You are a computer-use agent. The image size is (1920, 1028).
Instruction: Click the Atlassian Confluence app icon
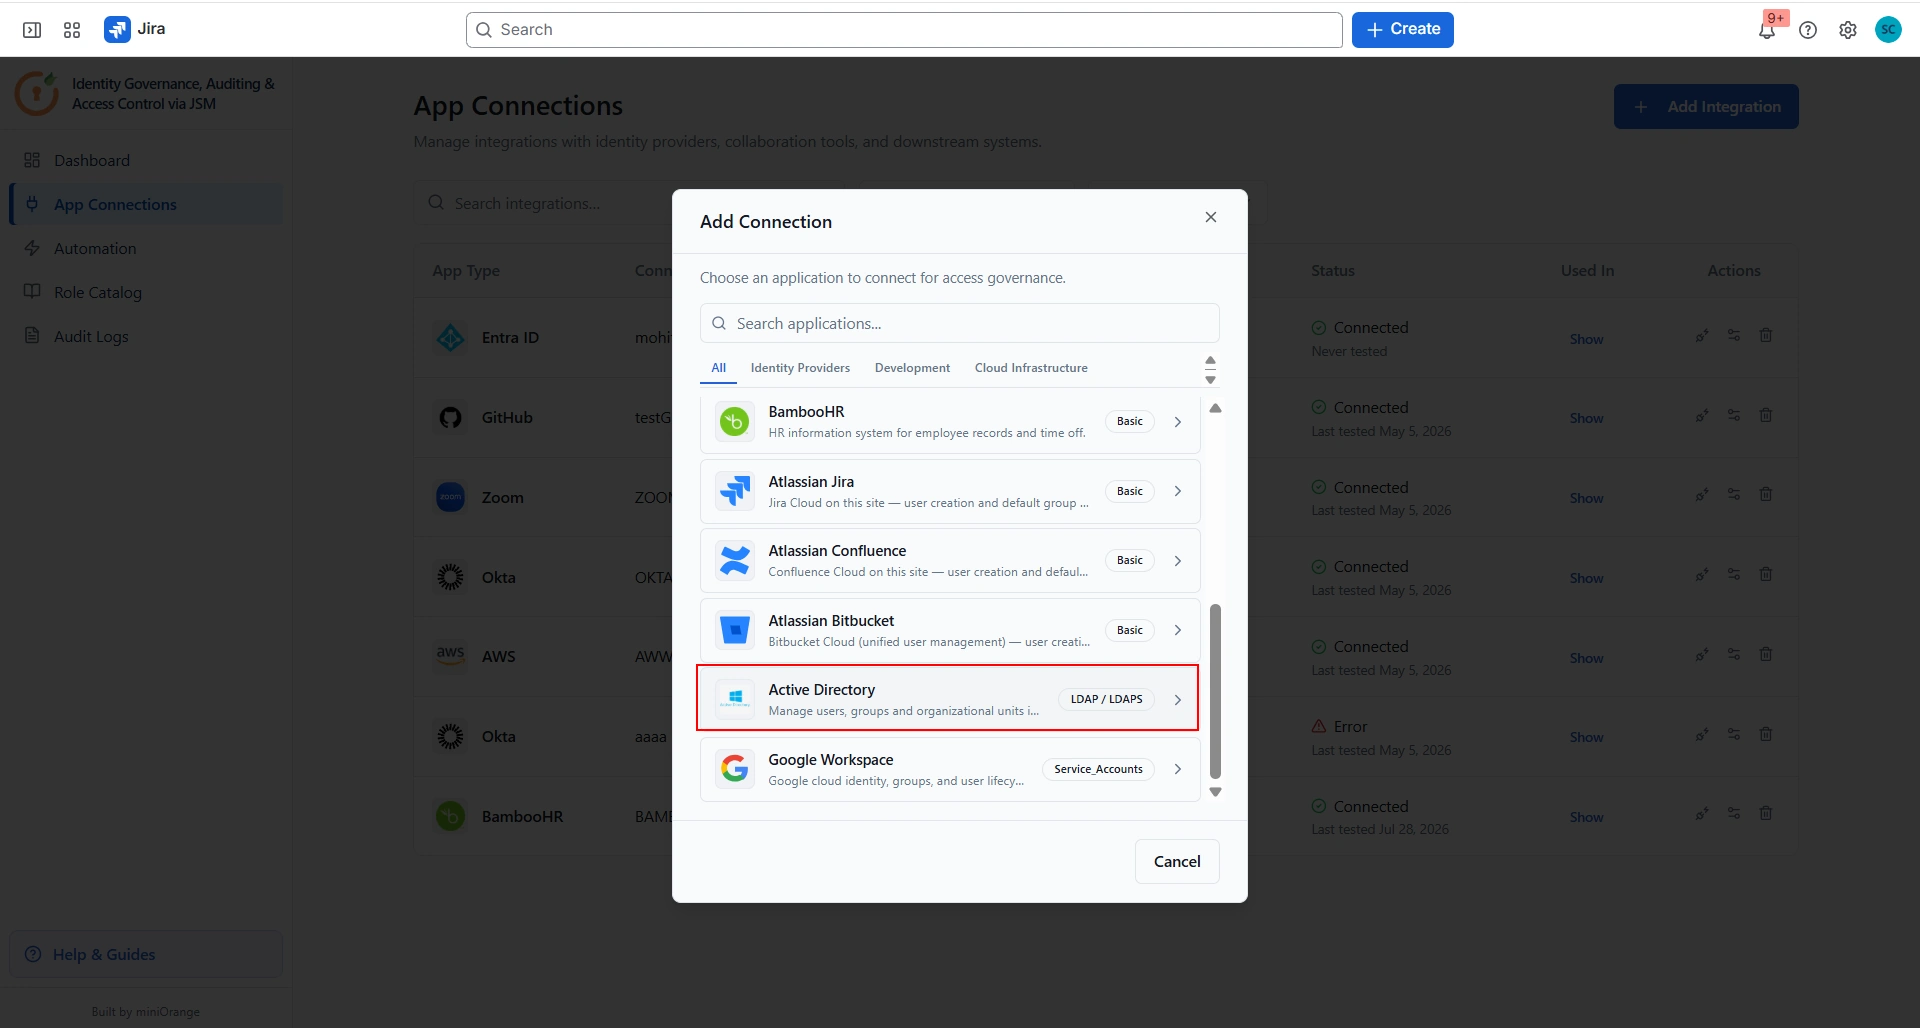pyautogui.click(x=735, y=561)
